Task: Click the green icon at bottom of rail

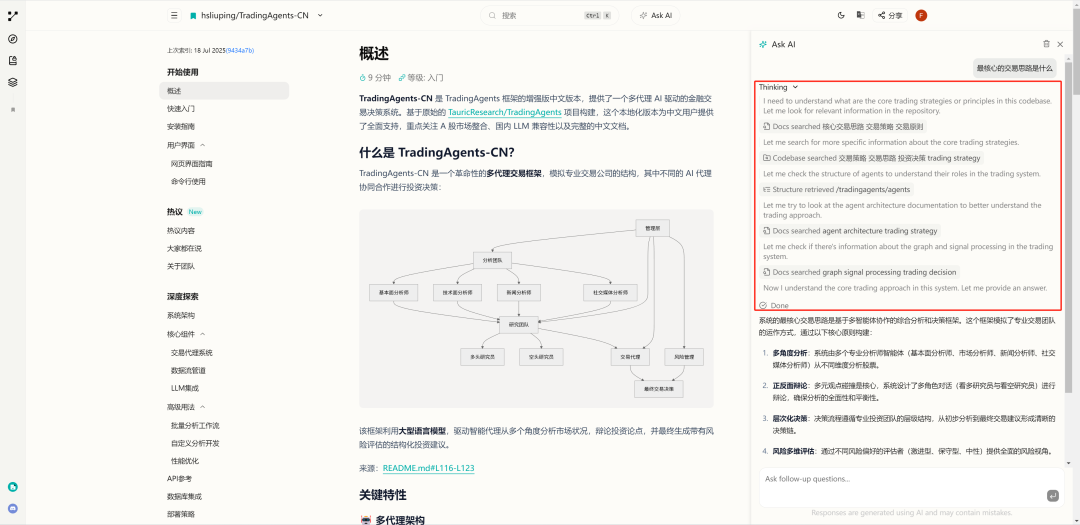Action: tap(13, 486)
